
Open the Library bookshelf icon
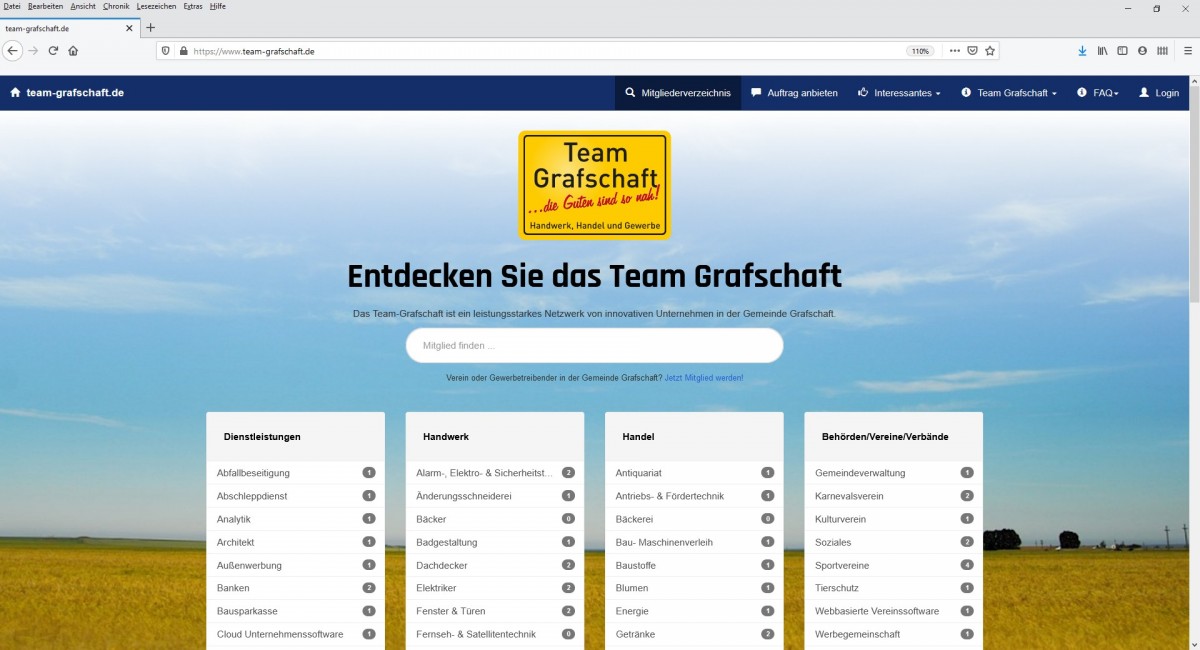pyautogui.click(x=1102, y=51)
